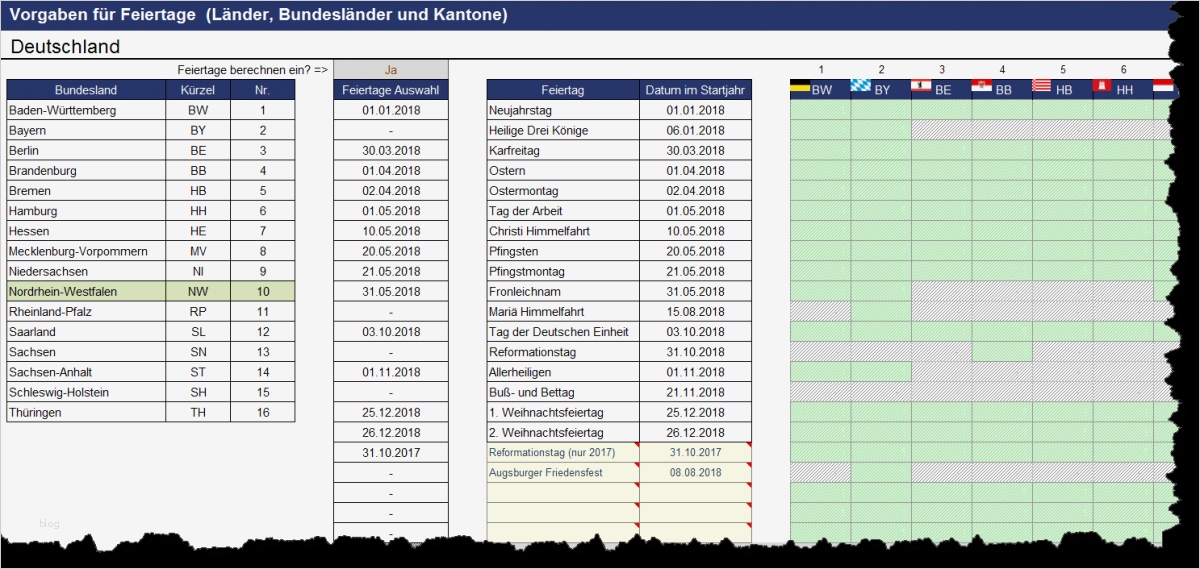Viewport: 1200px width, 569px height.
Task: Select the 'Brandenburg' cell
Action: point(86,171)
